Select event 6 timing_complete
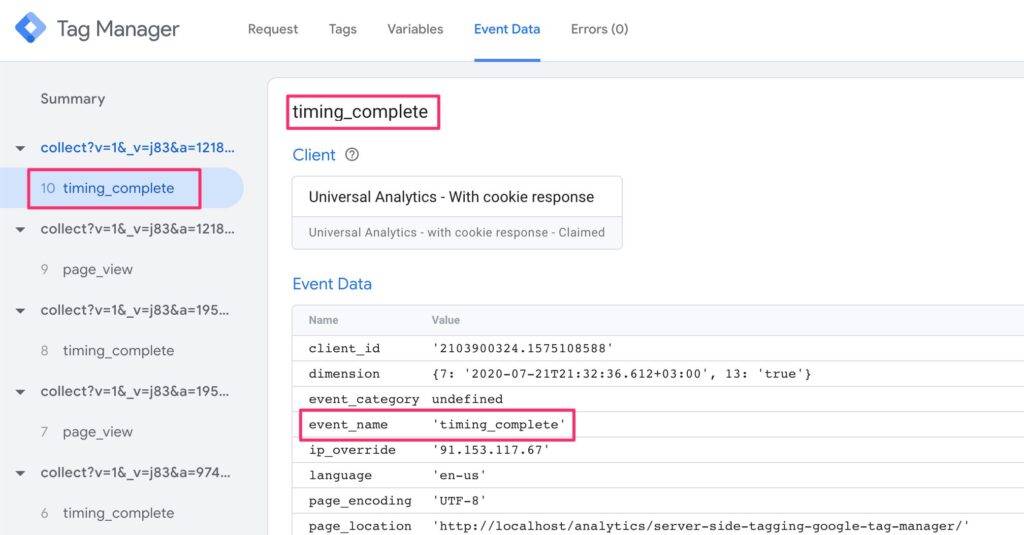This screenshot has height=535, width=1024. 117,513
